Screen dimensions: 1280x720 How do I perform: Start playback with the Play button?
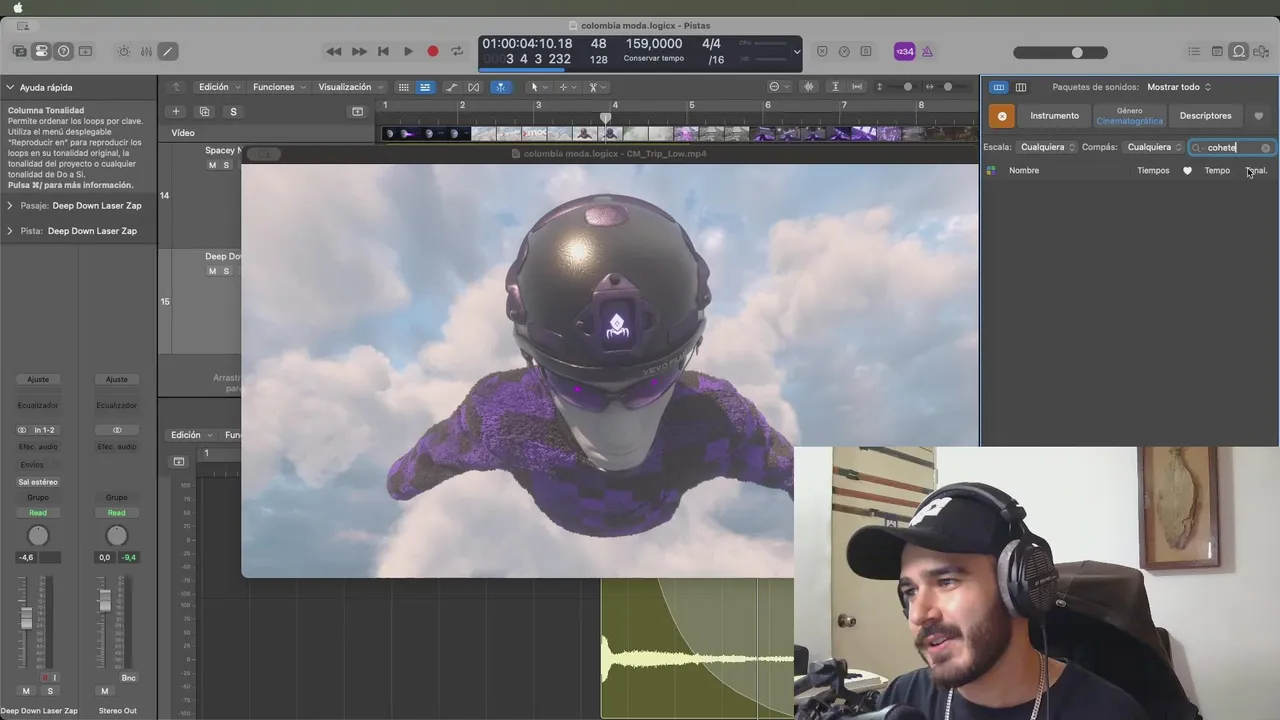coord(408,51)
